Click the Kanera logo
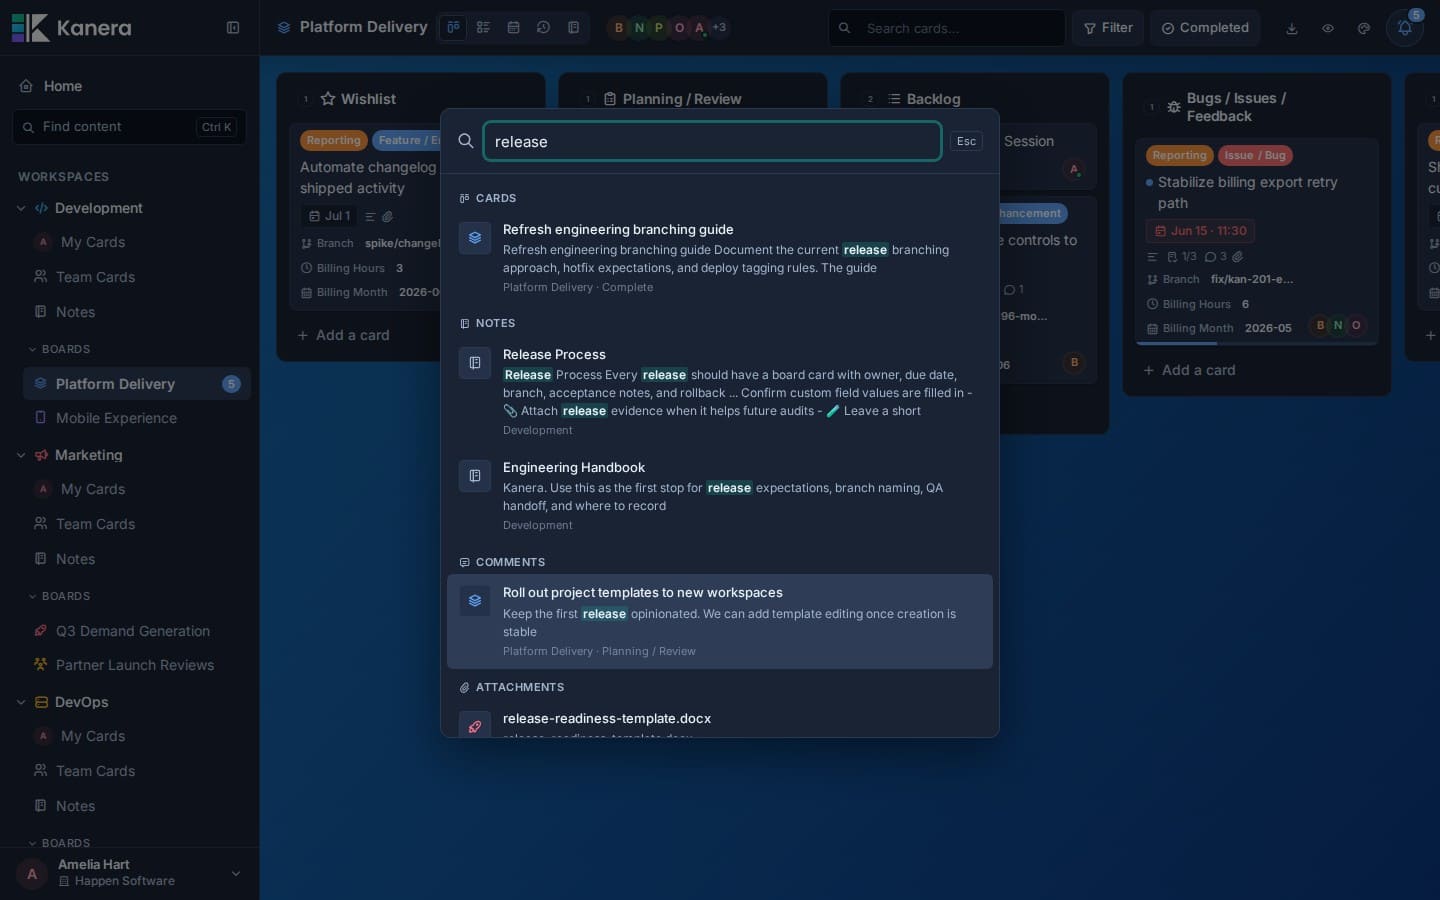Screen dimensions: 1440x900 point(71,28)
